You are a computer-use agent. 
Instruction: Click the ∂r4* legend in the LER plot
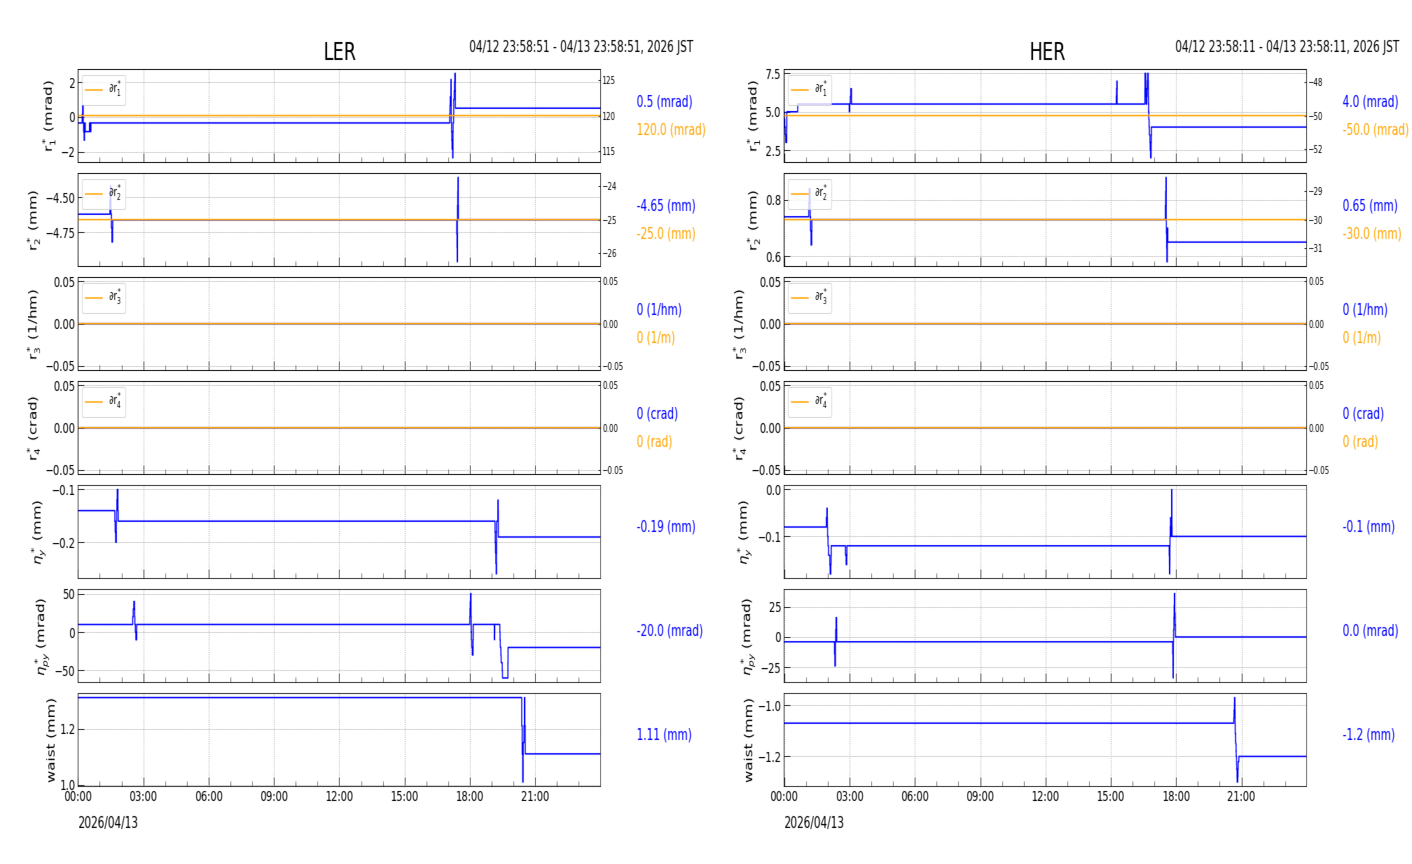104,401
